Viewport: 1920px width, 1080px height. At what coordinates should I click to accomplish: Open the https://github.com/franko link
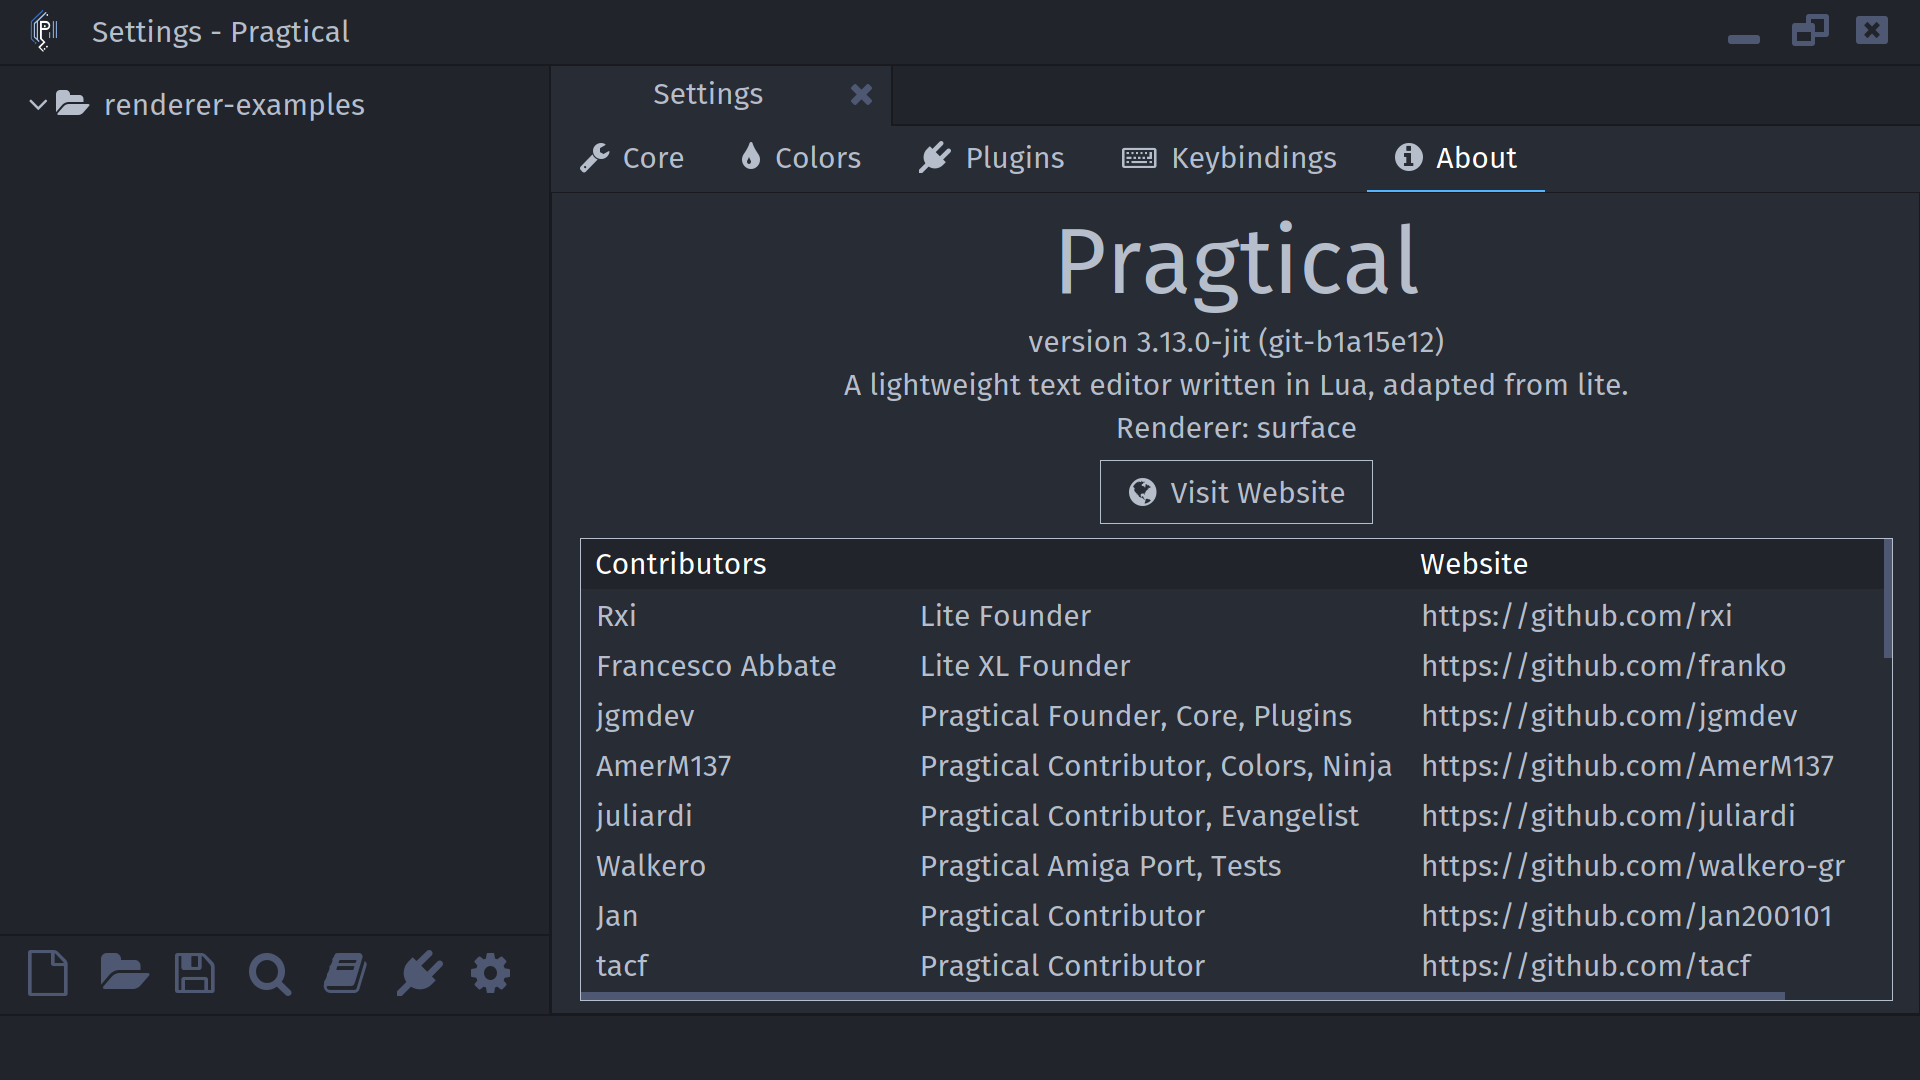point(1604,666)
